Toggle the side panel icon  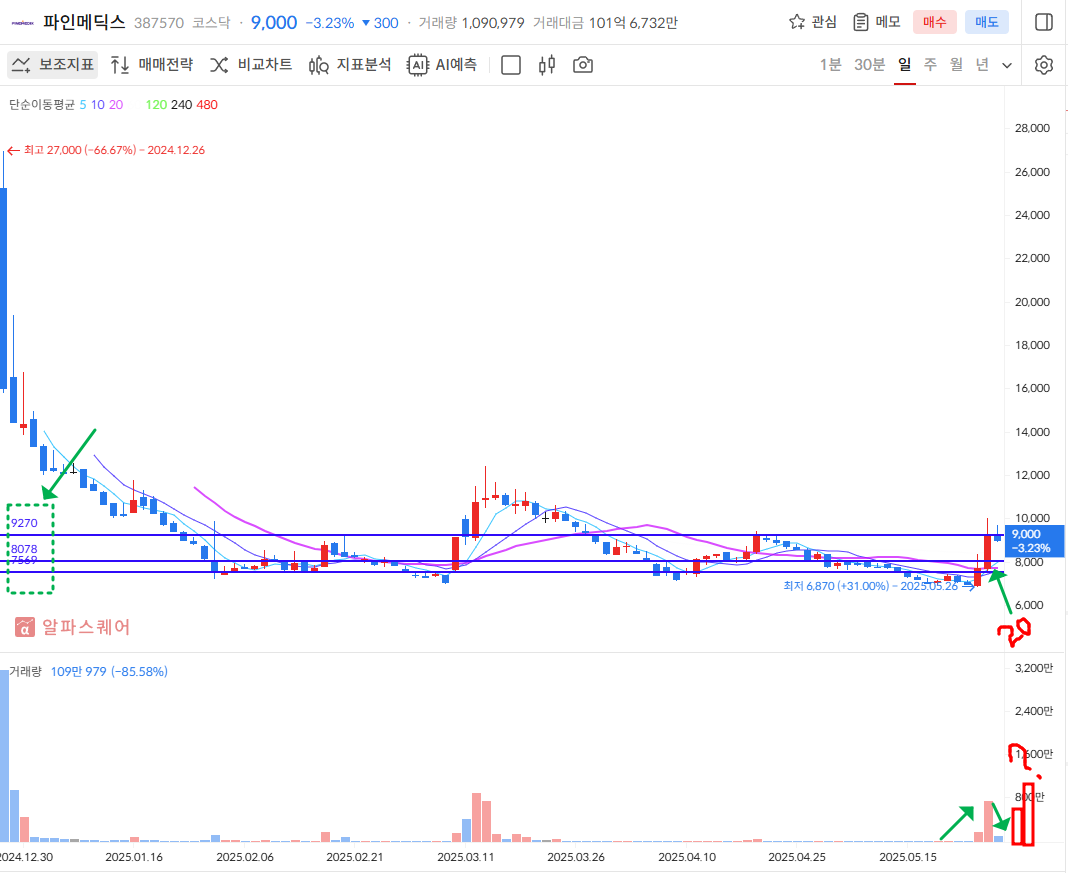(x=1043, y=22)
